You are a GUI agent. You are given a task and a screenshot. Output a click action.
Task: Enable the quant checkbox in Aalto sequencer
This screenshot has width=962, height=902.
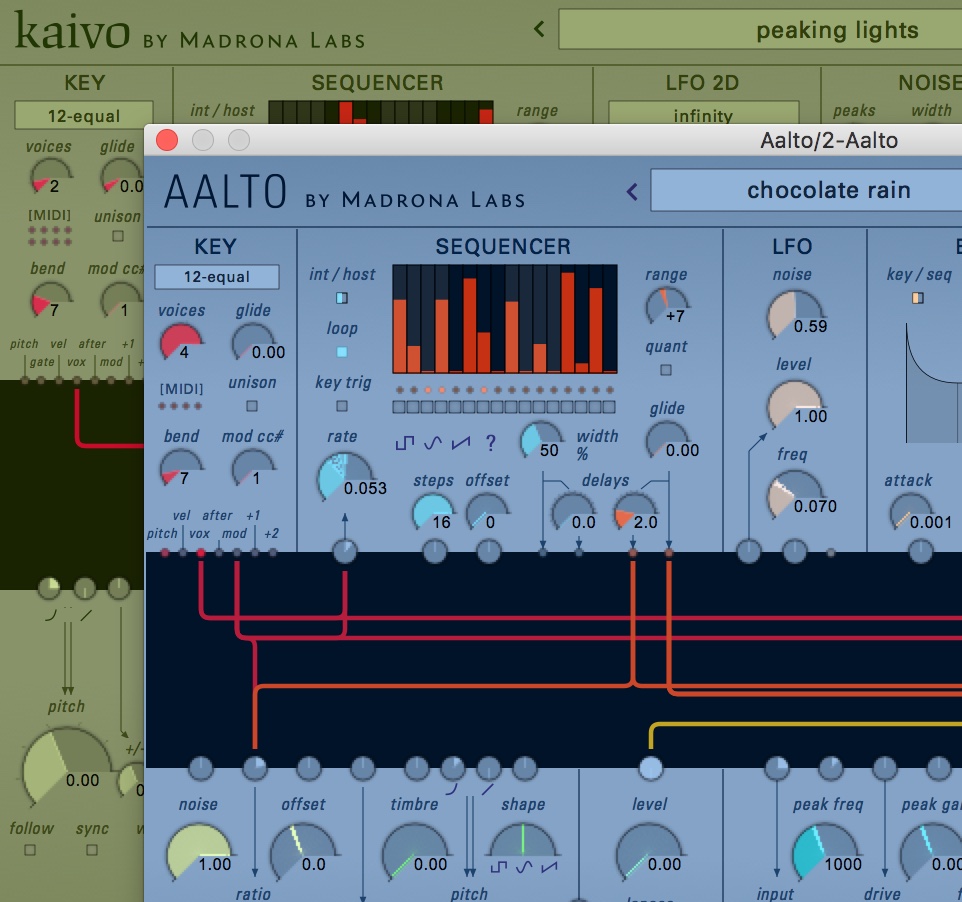(x=666, y=370)
